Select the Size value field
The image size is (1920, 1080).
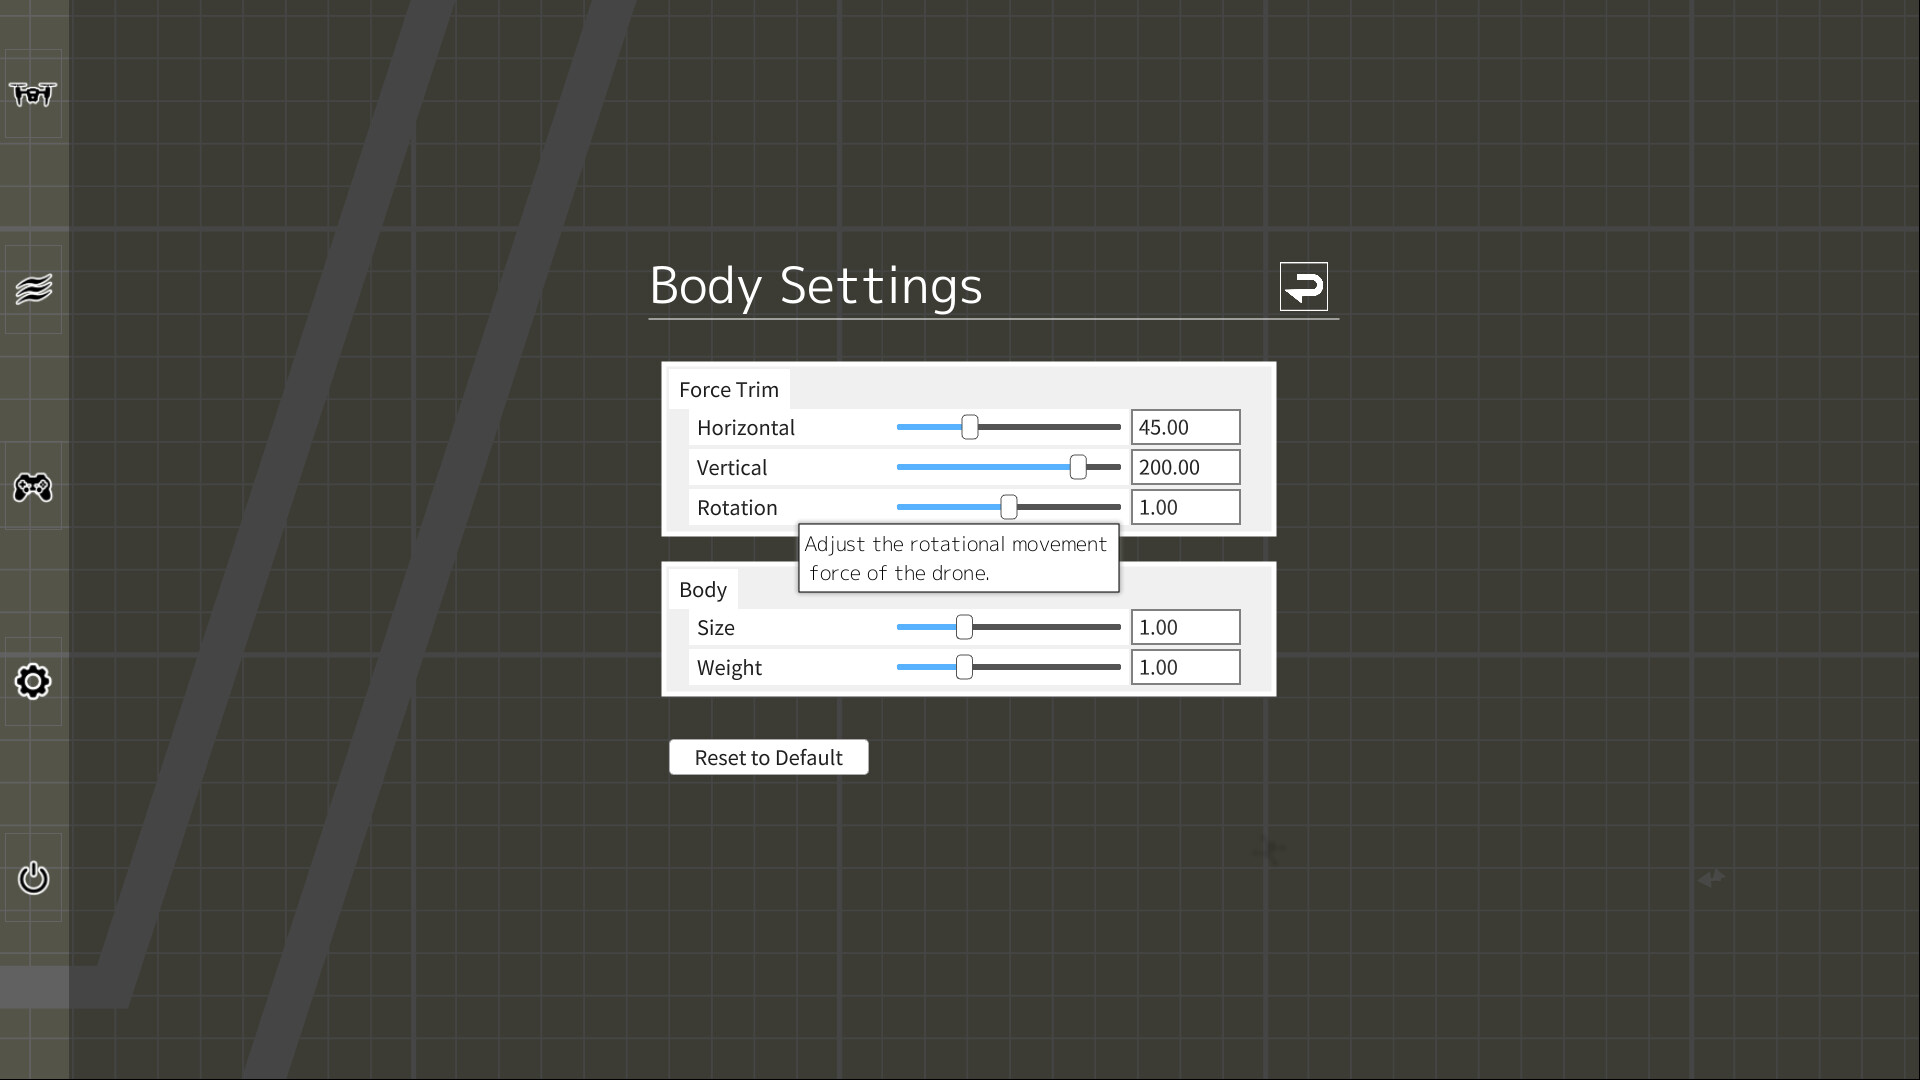pos(1185,627)
